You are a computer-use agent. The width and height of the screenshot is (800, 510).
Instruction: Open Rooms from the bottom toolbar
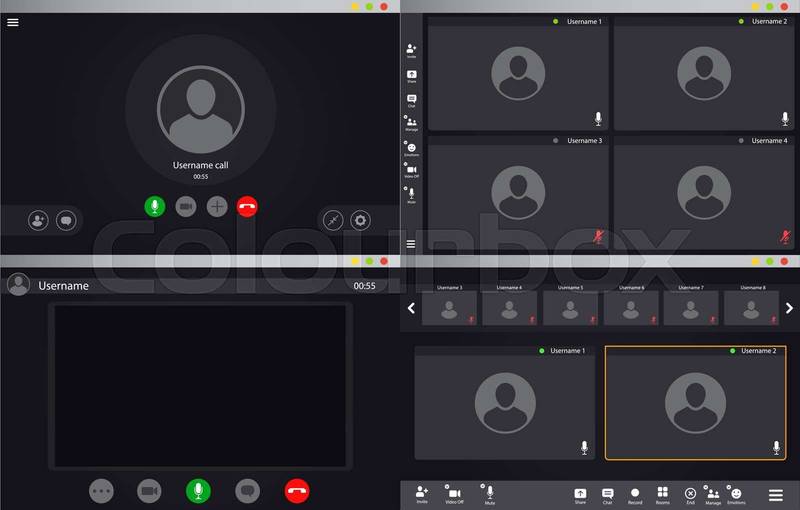coord(662,493)
